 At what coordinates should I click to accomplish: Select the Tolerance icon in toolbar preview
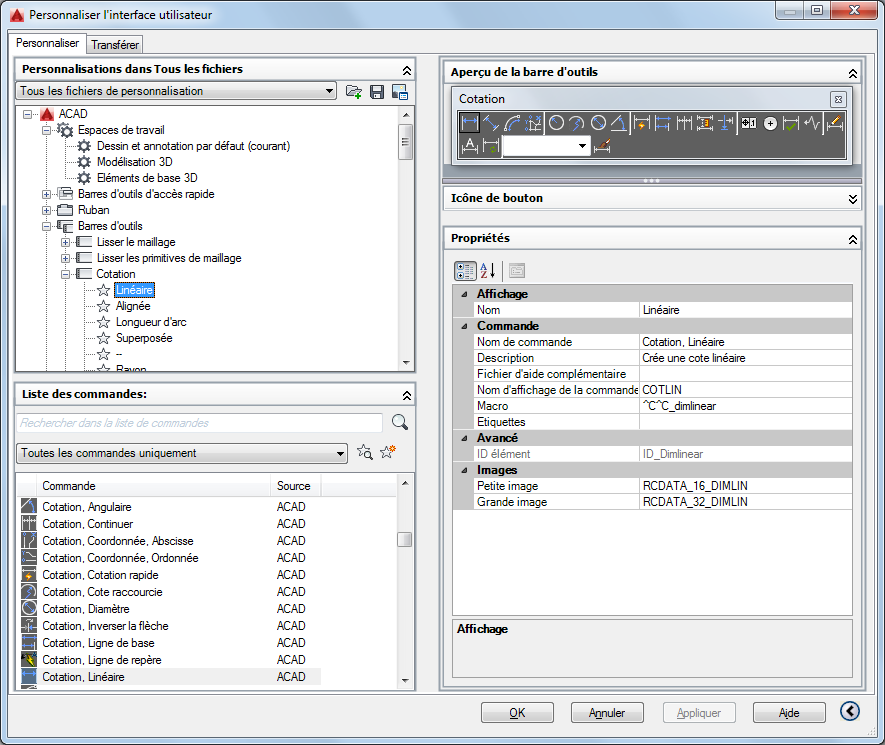[x=749, y=122]
